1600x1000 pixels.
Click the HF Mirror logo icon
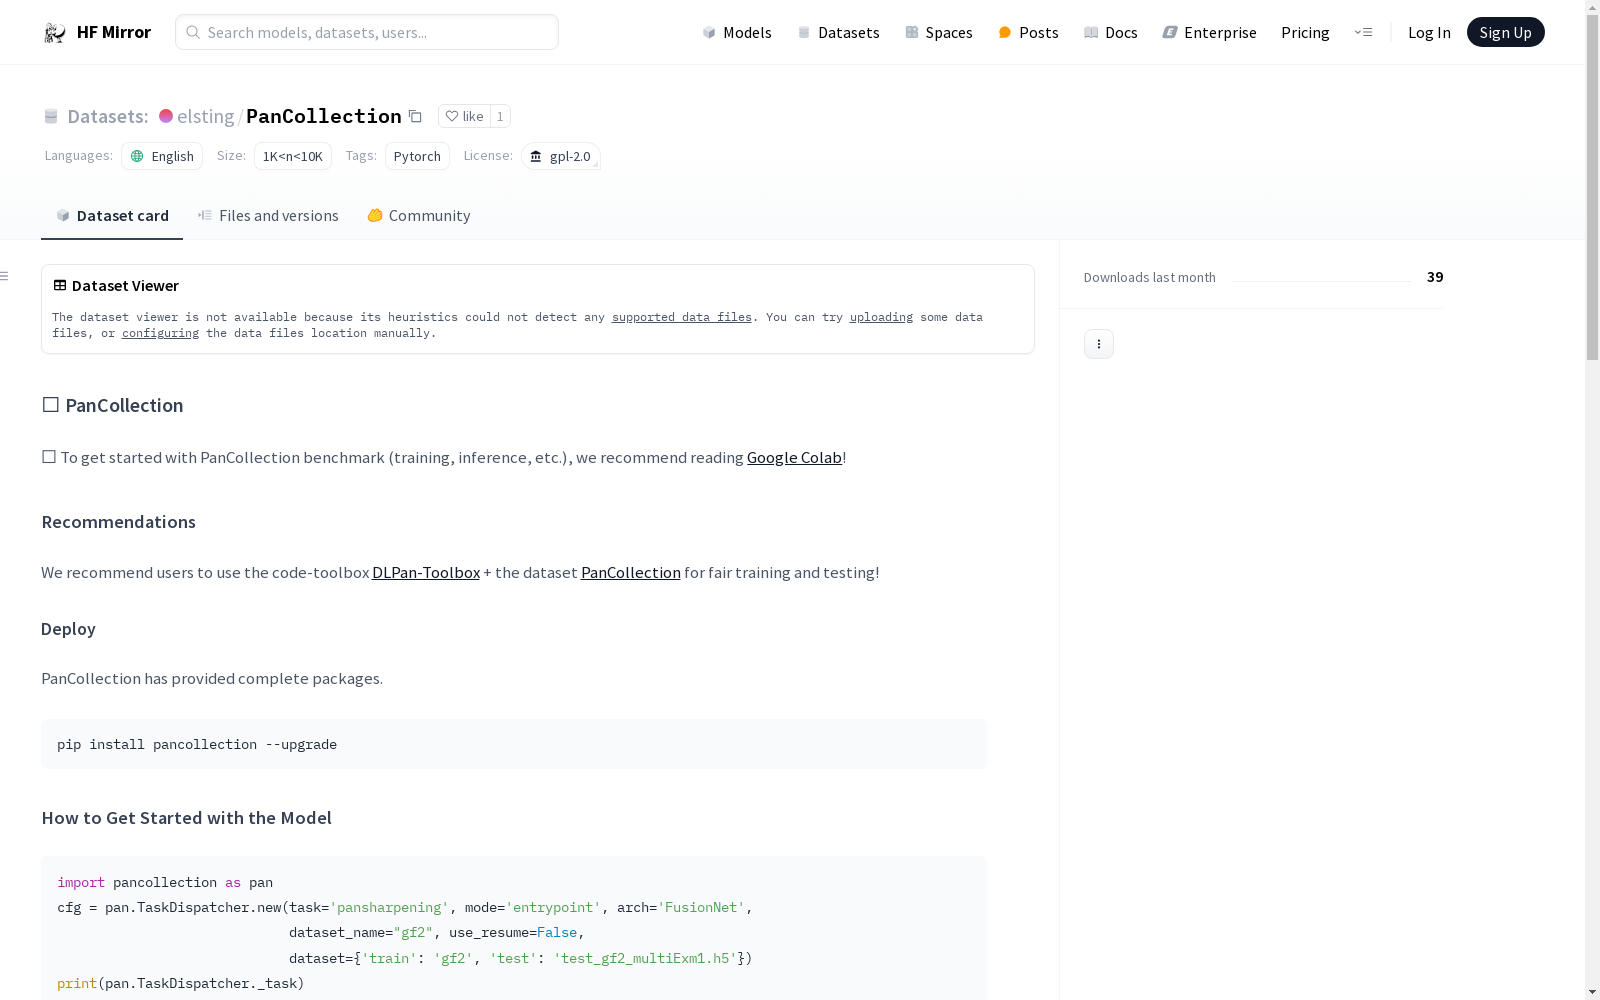[x=55, y=33]
